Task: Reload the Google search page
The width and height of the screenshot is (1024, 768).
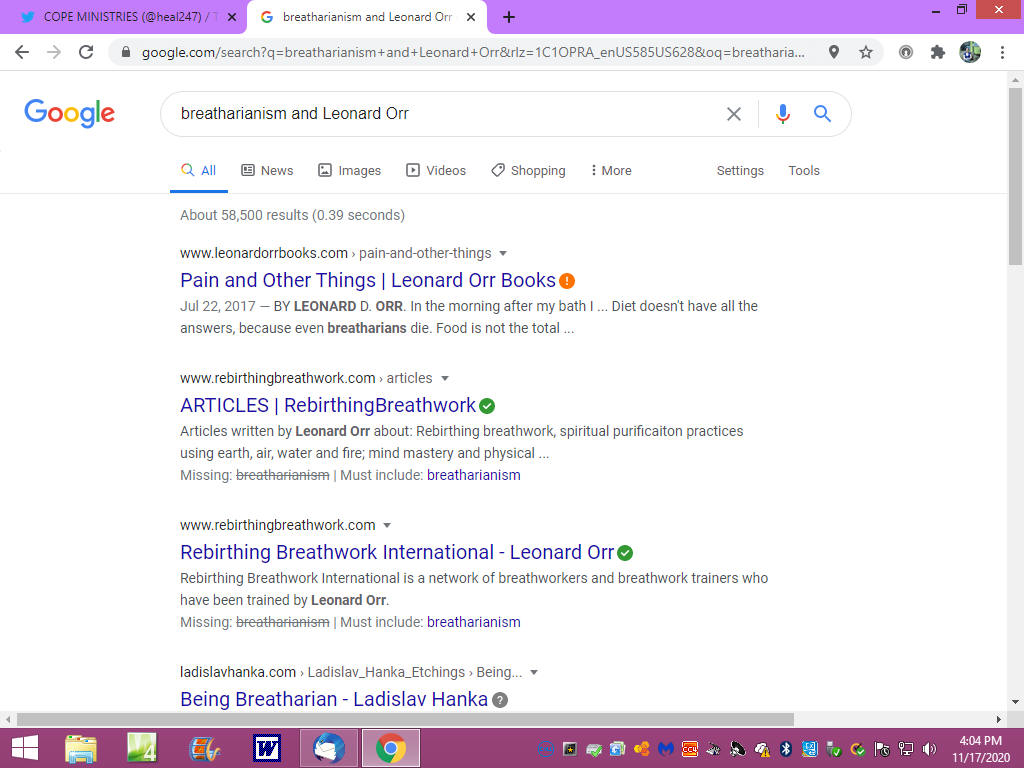Action: [x=86, y=52]
